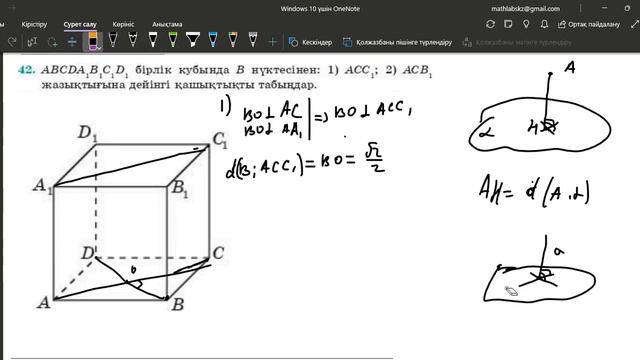Click the dimmed ink to text button

517,42
